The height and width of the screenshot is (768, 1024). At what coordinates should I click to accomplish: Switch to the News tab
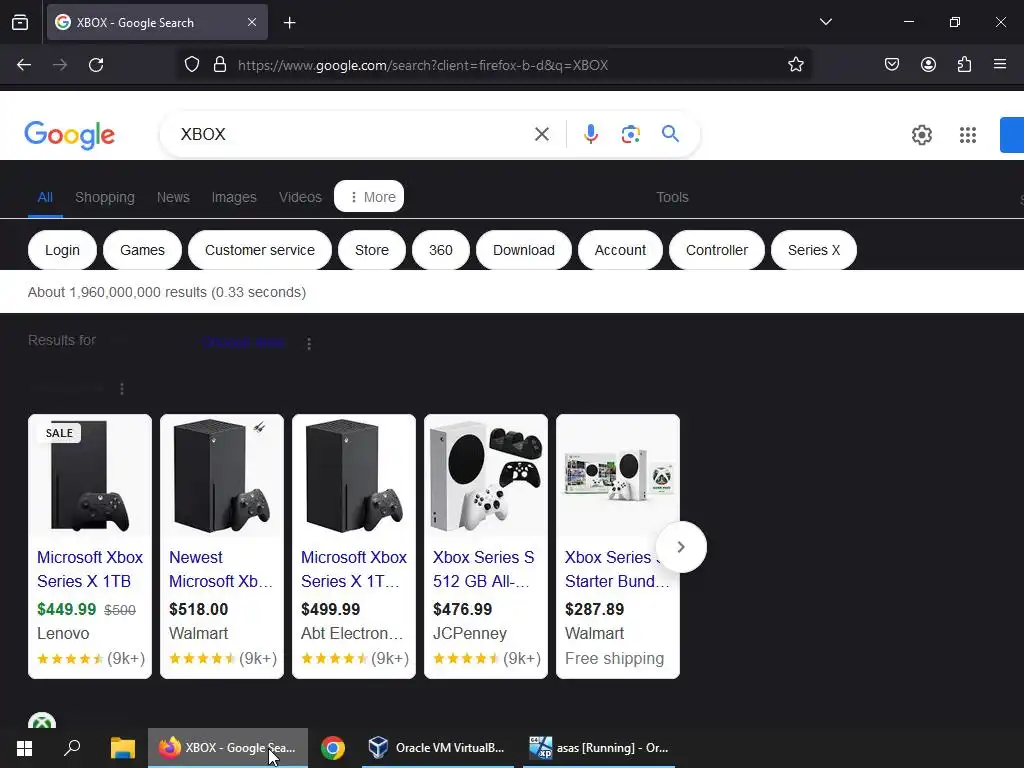(x=173, y=197)
